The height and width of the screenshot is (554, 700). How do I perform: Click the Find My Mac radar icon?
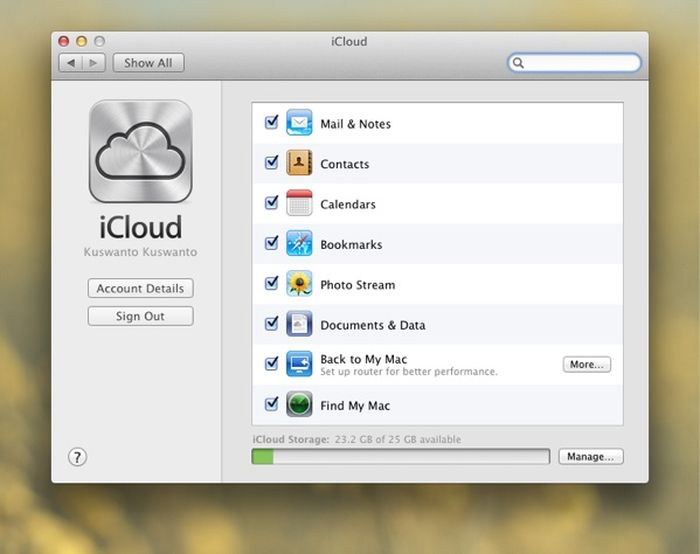point(299,404)
